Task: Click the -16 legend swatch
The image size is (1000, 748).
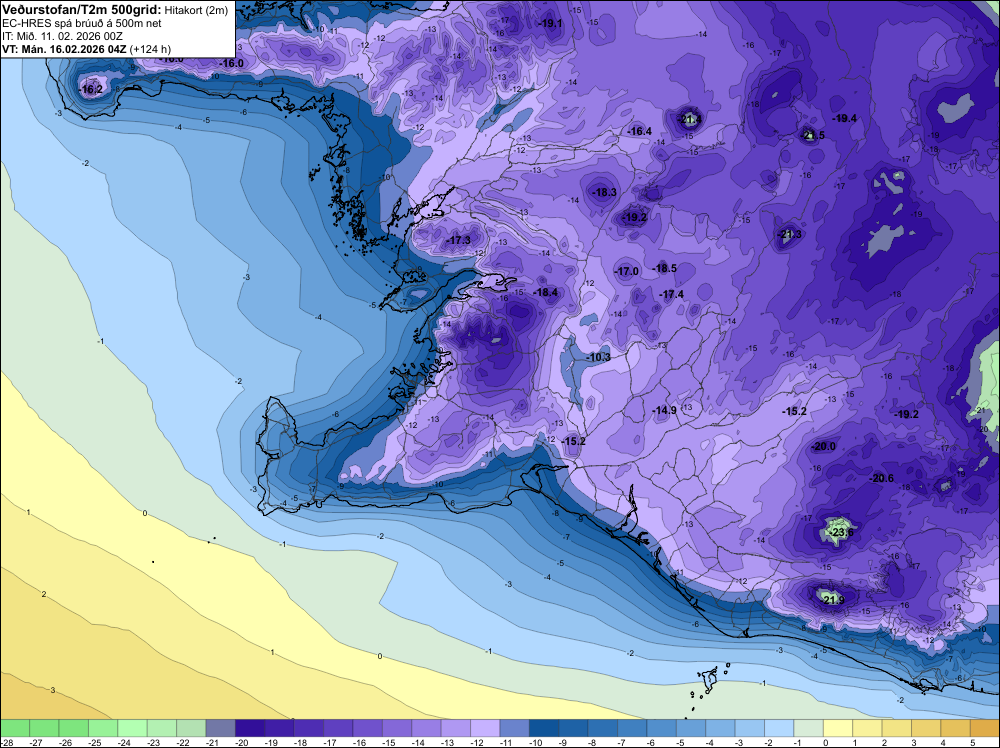Action: click(x=368, y=728)
